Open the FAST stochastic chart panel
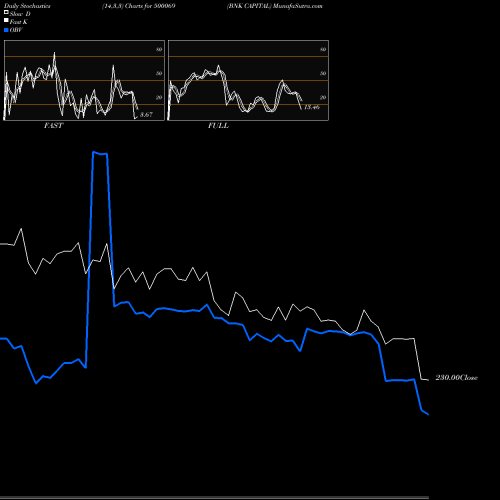Image resolution: width=500 pixels, height=500 pixels. pos(84,80)
